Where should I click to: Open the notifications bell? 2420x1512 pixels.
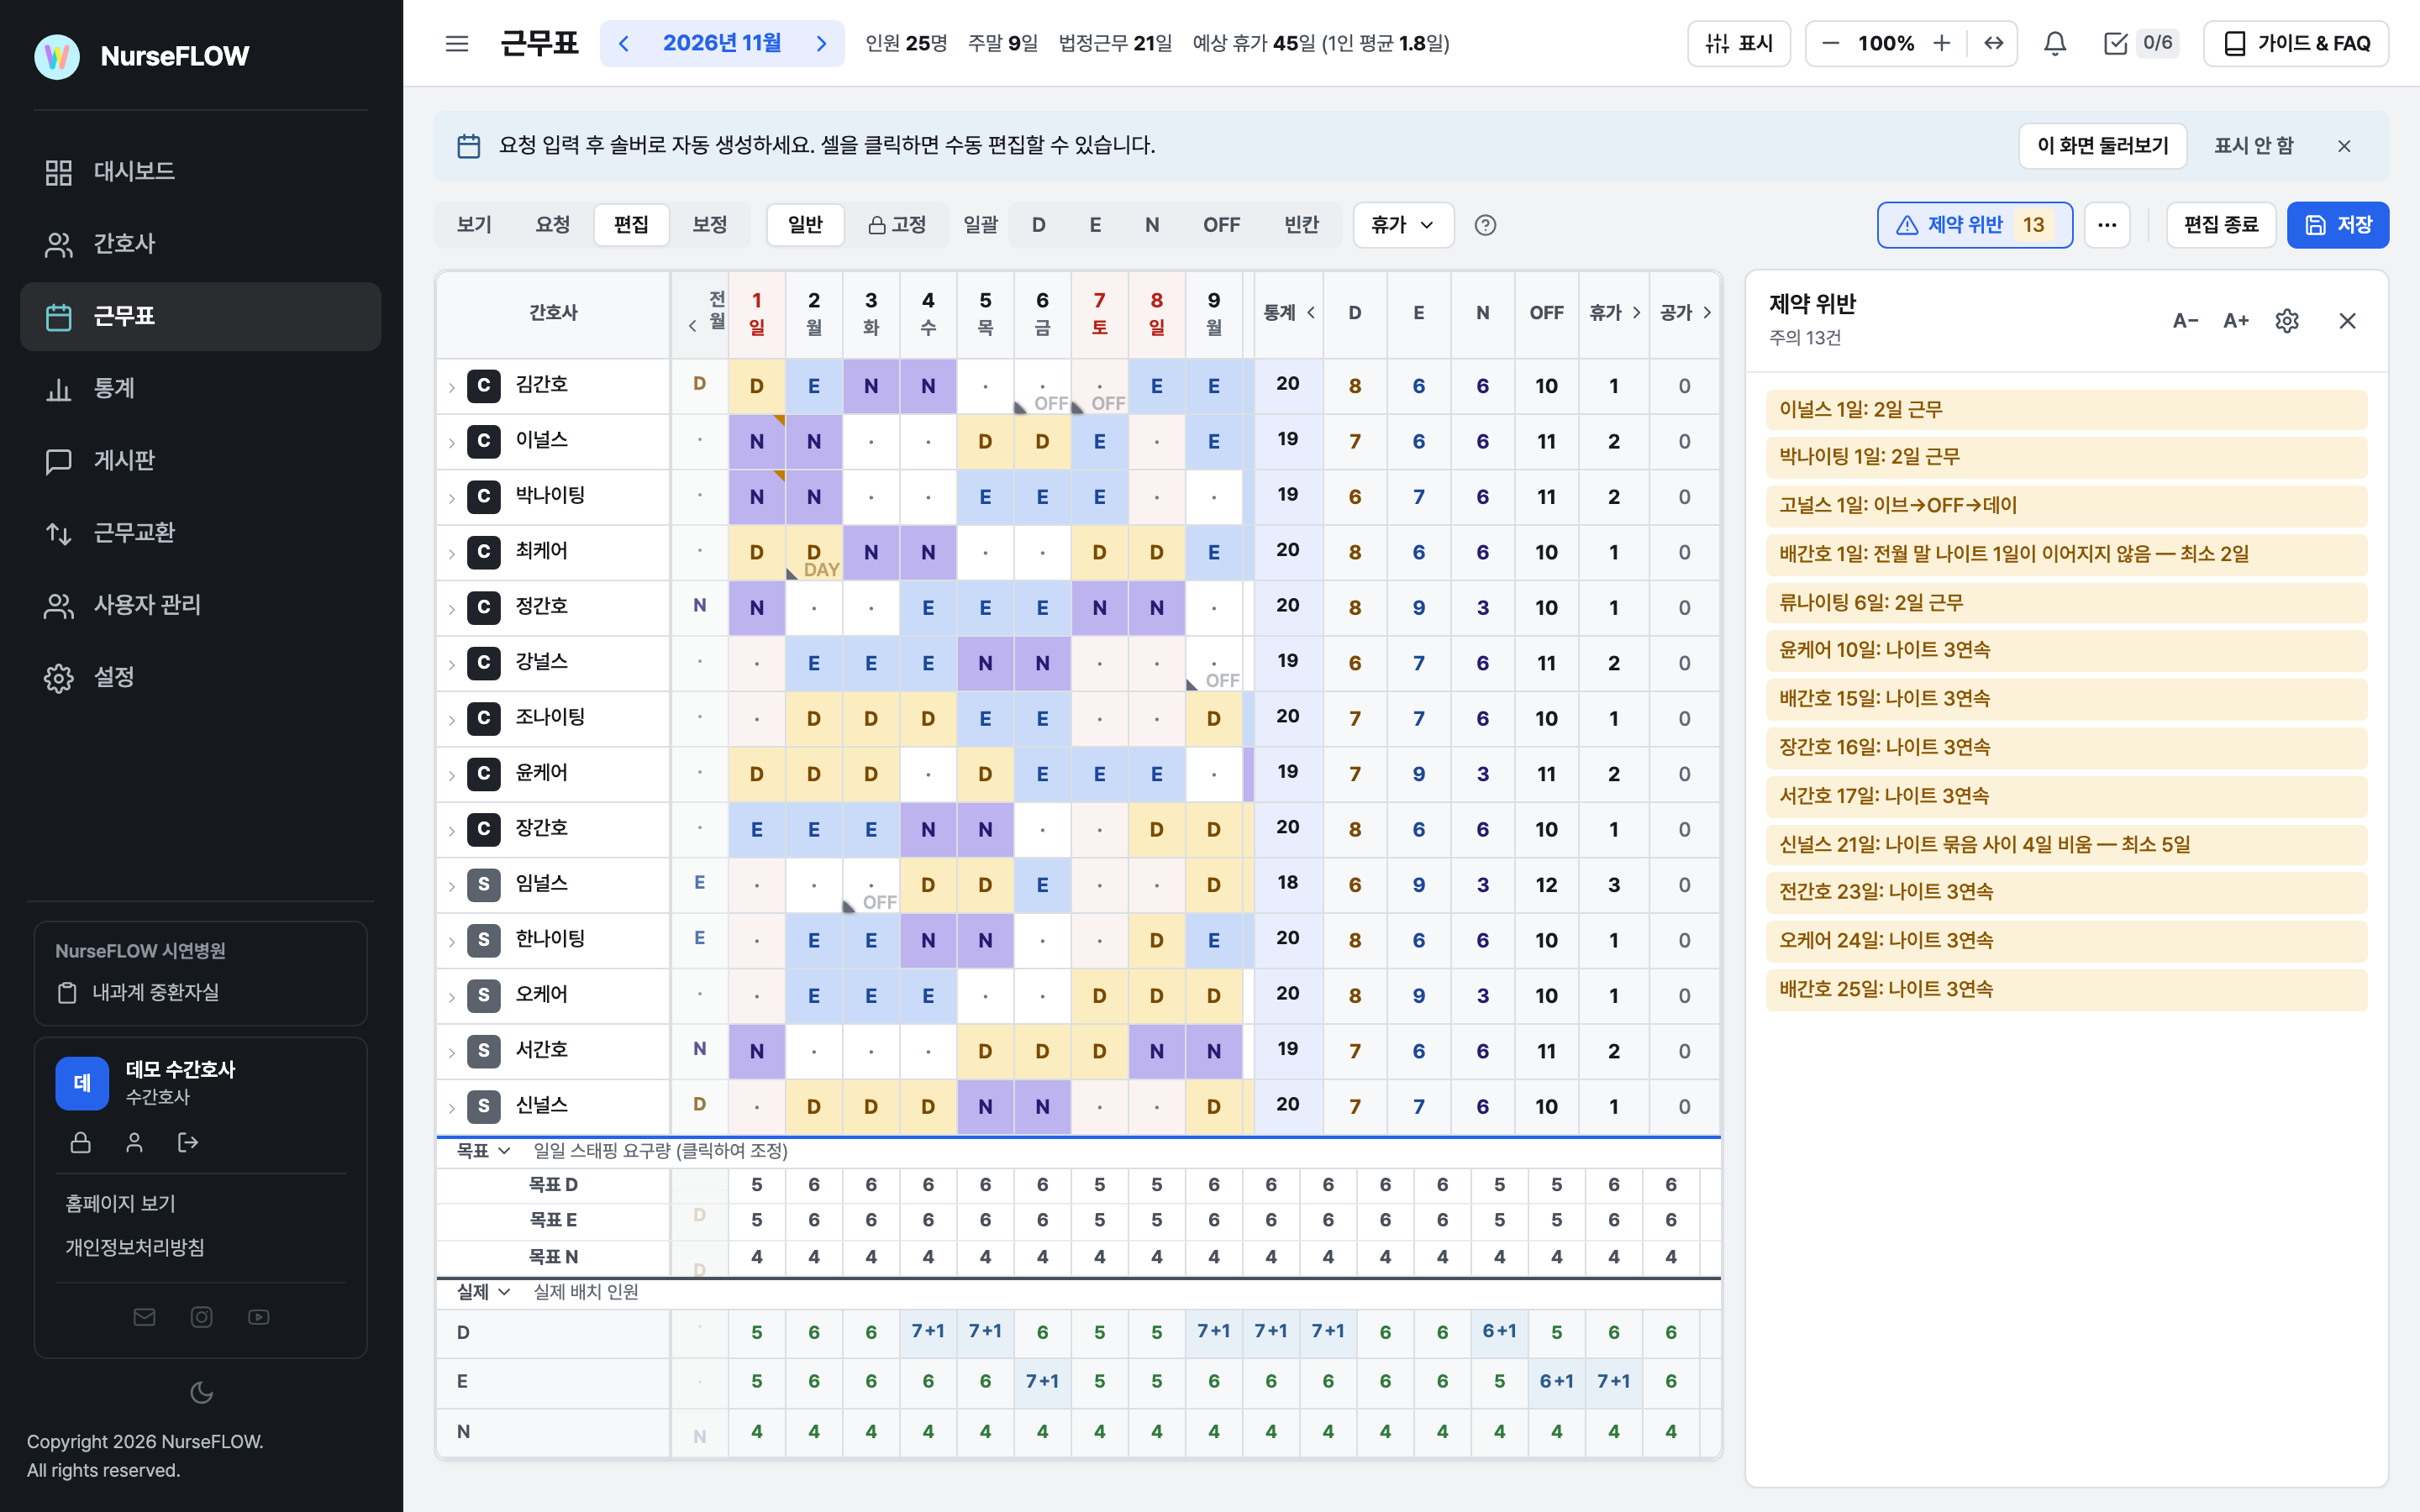click(2054, 43)
